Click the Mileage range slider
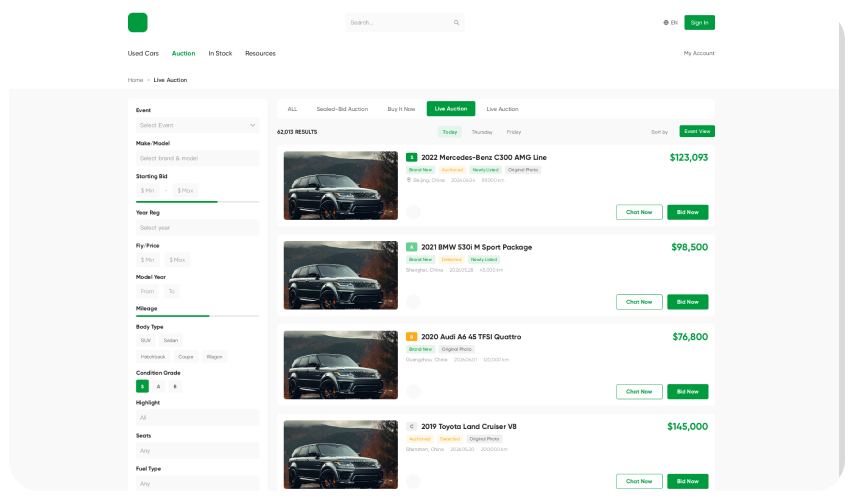The width and height of the screenshot is (855, 500). [197, 316]
